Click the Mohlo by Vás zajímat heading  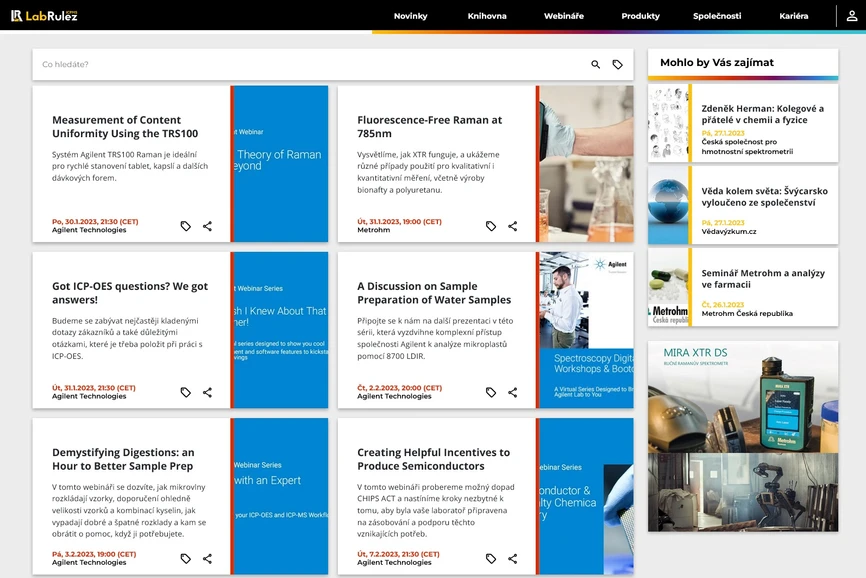tap(717, 62)
